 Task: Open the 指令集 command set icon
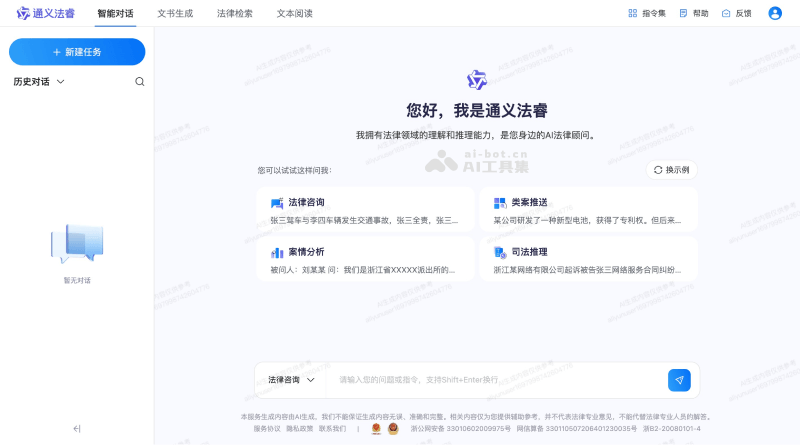pos(632,13)
